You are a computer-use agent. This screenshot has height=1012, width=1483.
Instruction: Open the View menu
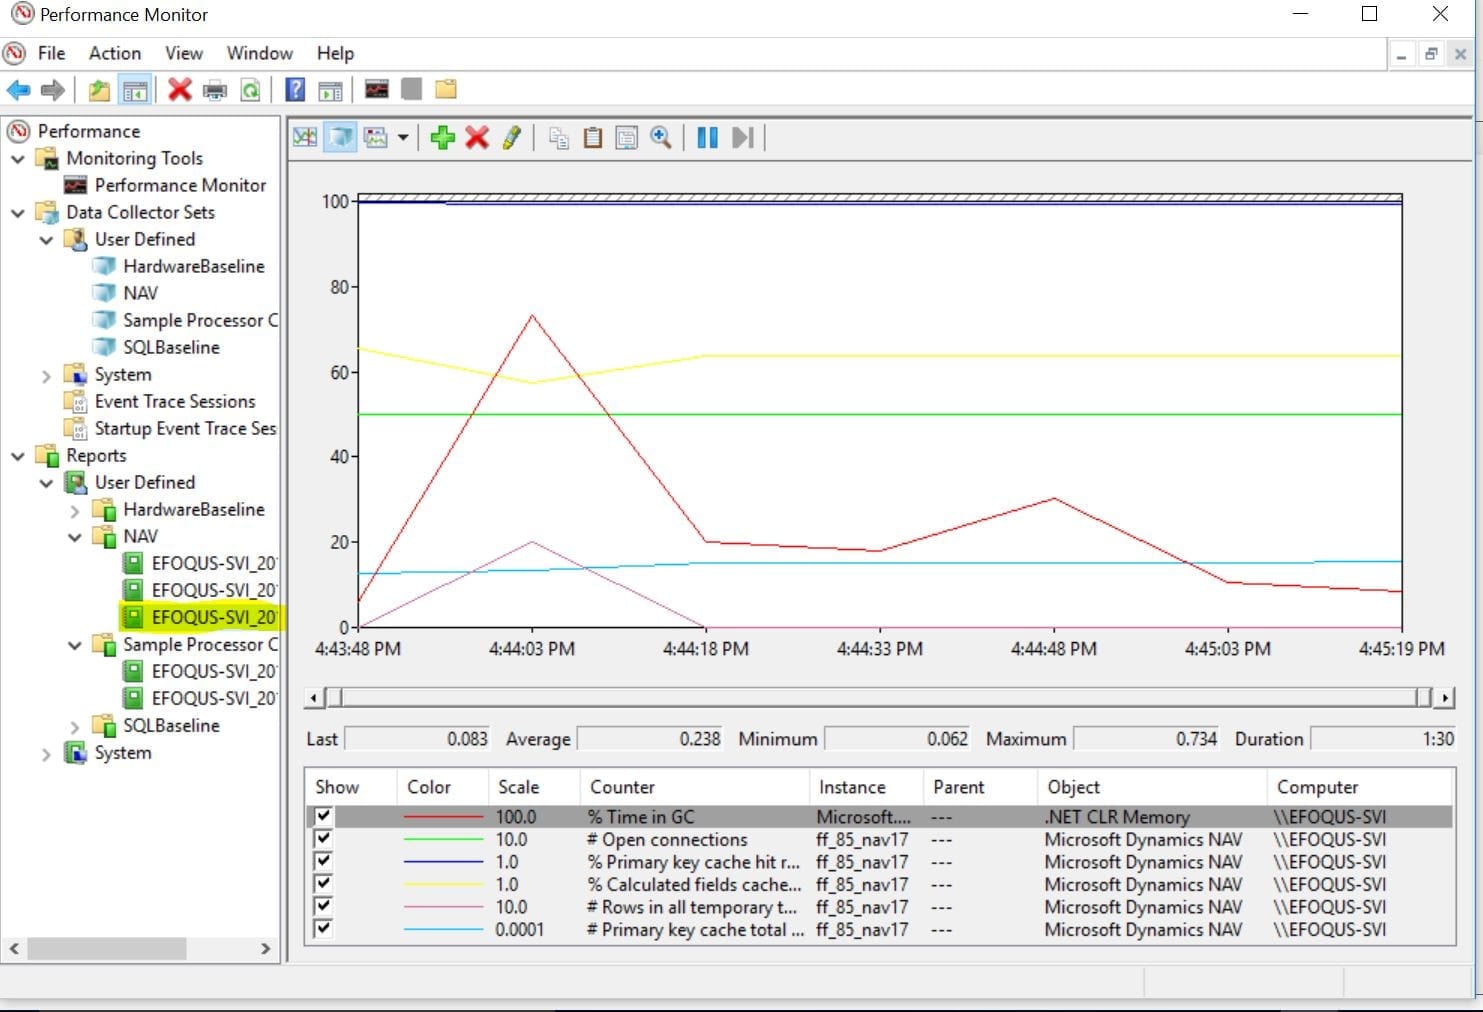tap(184, 53)
